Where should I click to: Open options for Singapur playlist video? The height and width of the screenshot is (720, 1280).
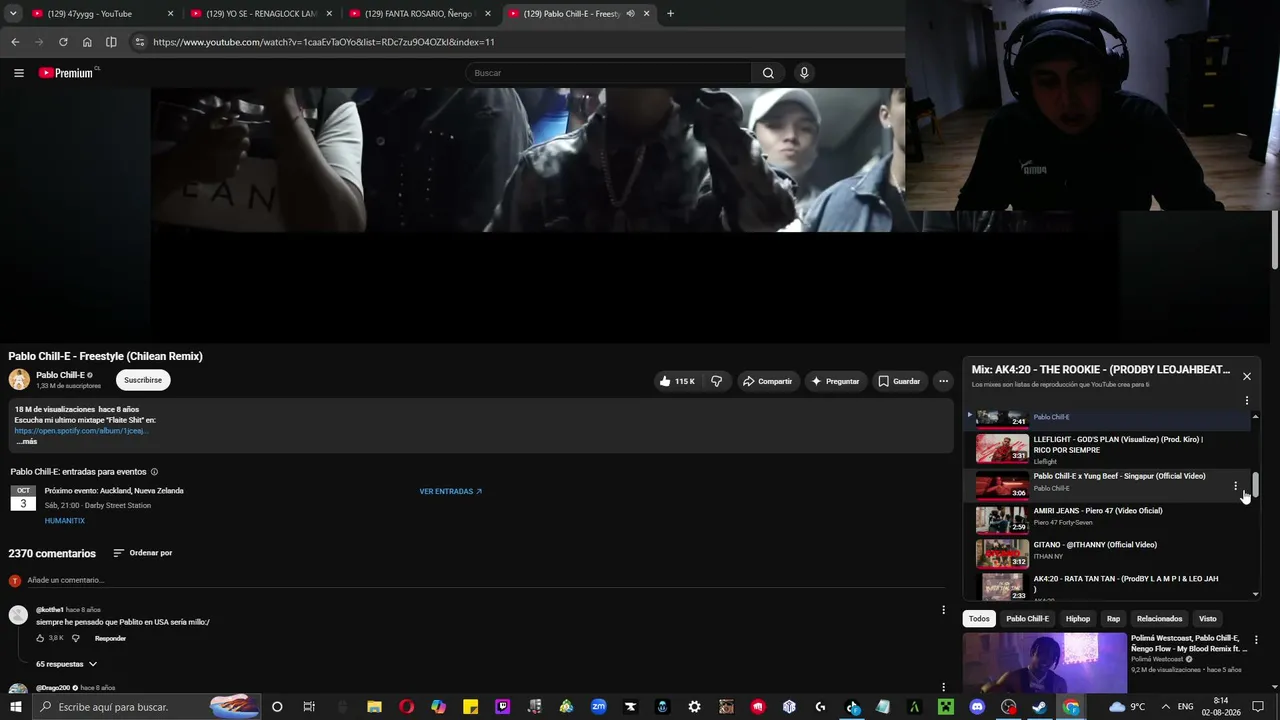[1235, 486]
